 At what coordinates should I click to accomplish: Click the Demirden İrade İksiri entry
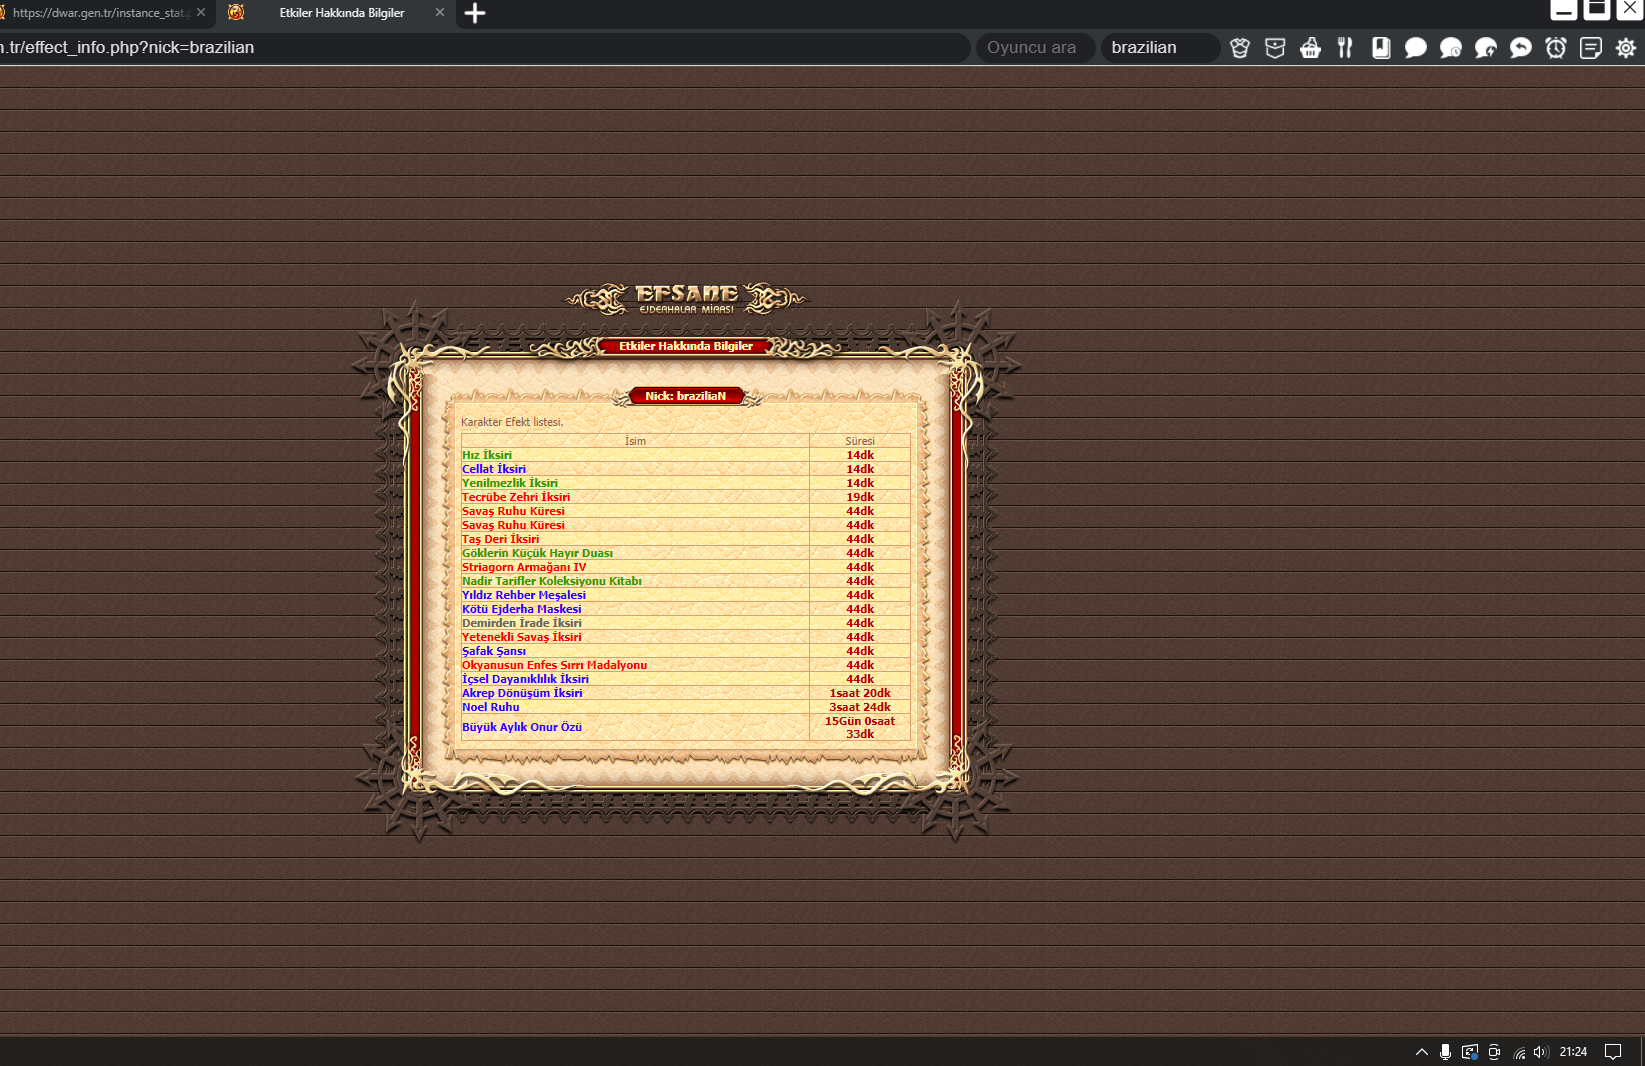pyautogui.click(x=522, y=623)
